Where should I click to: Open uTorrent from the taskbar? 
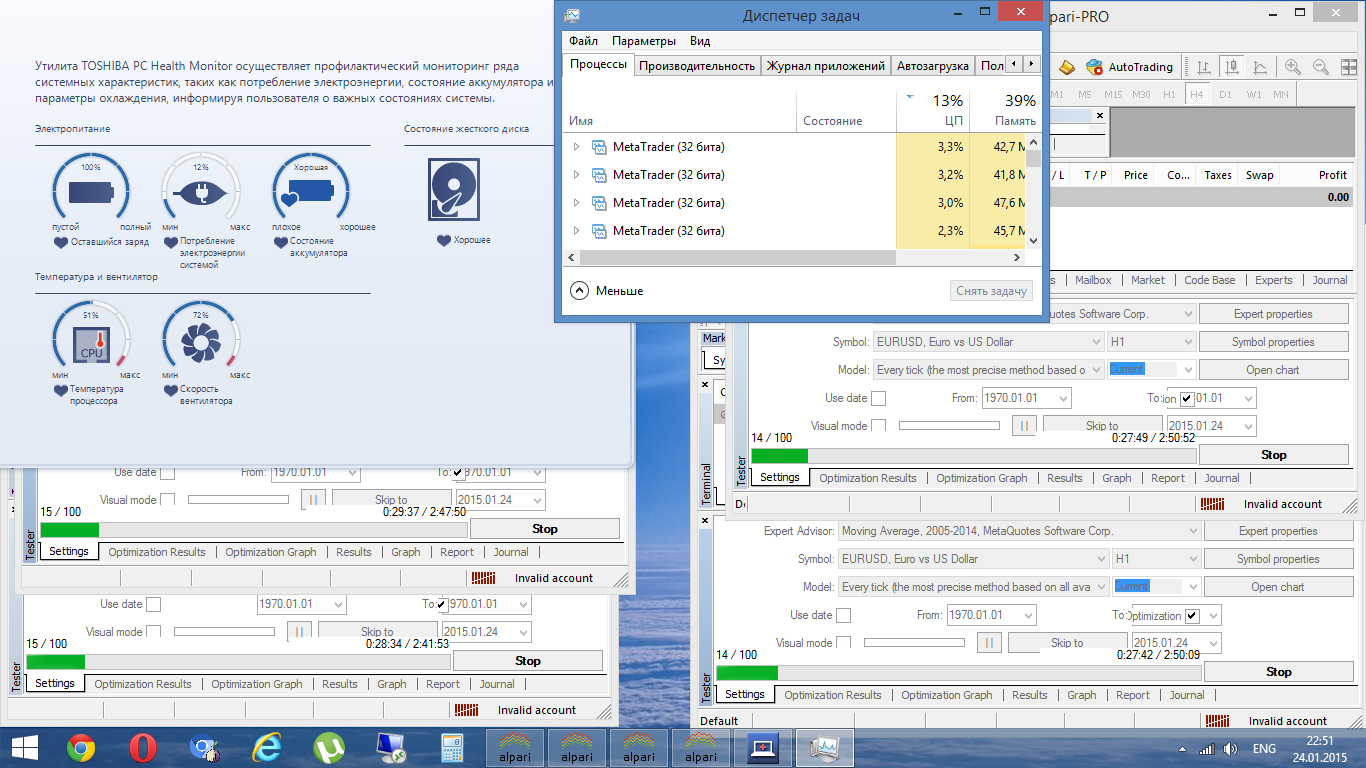coord(328,748)
